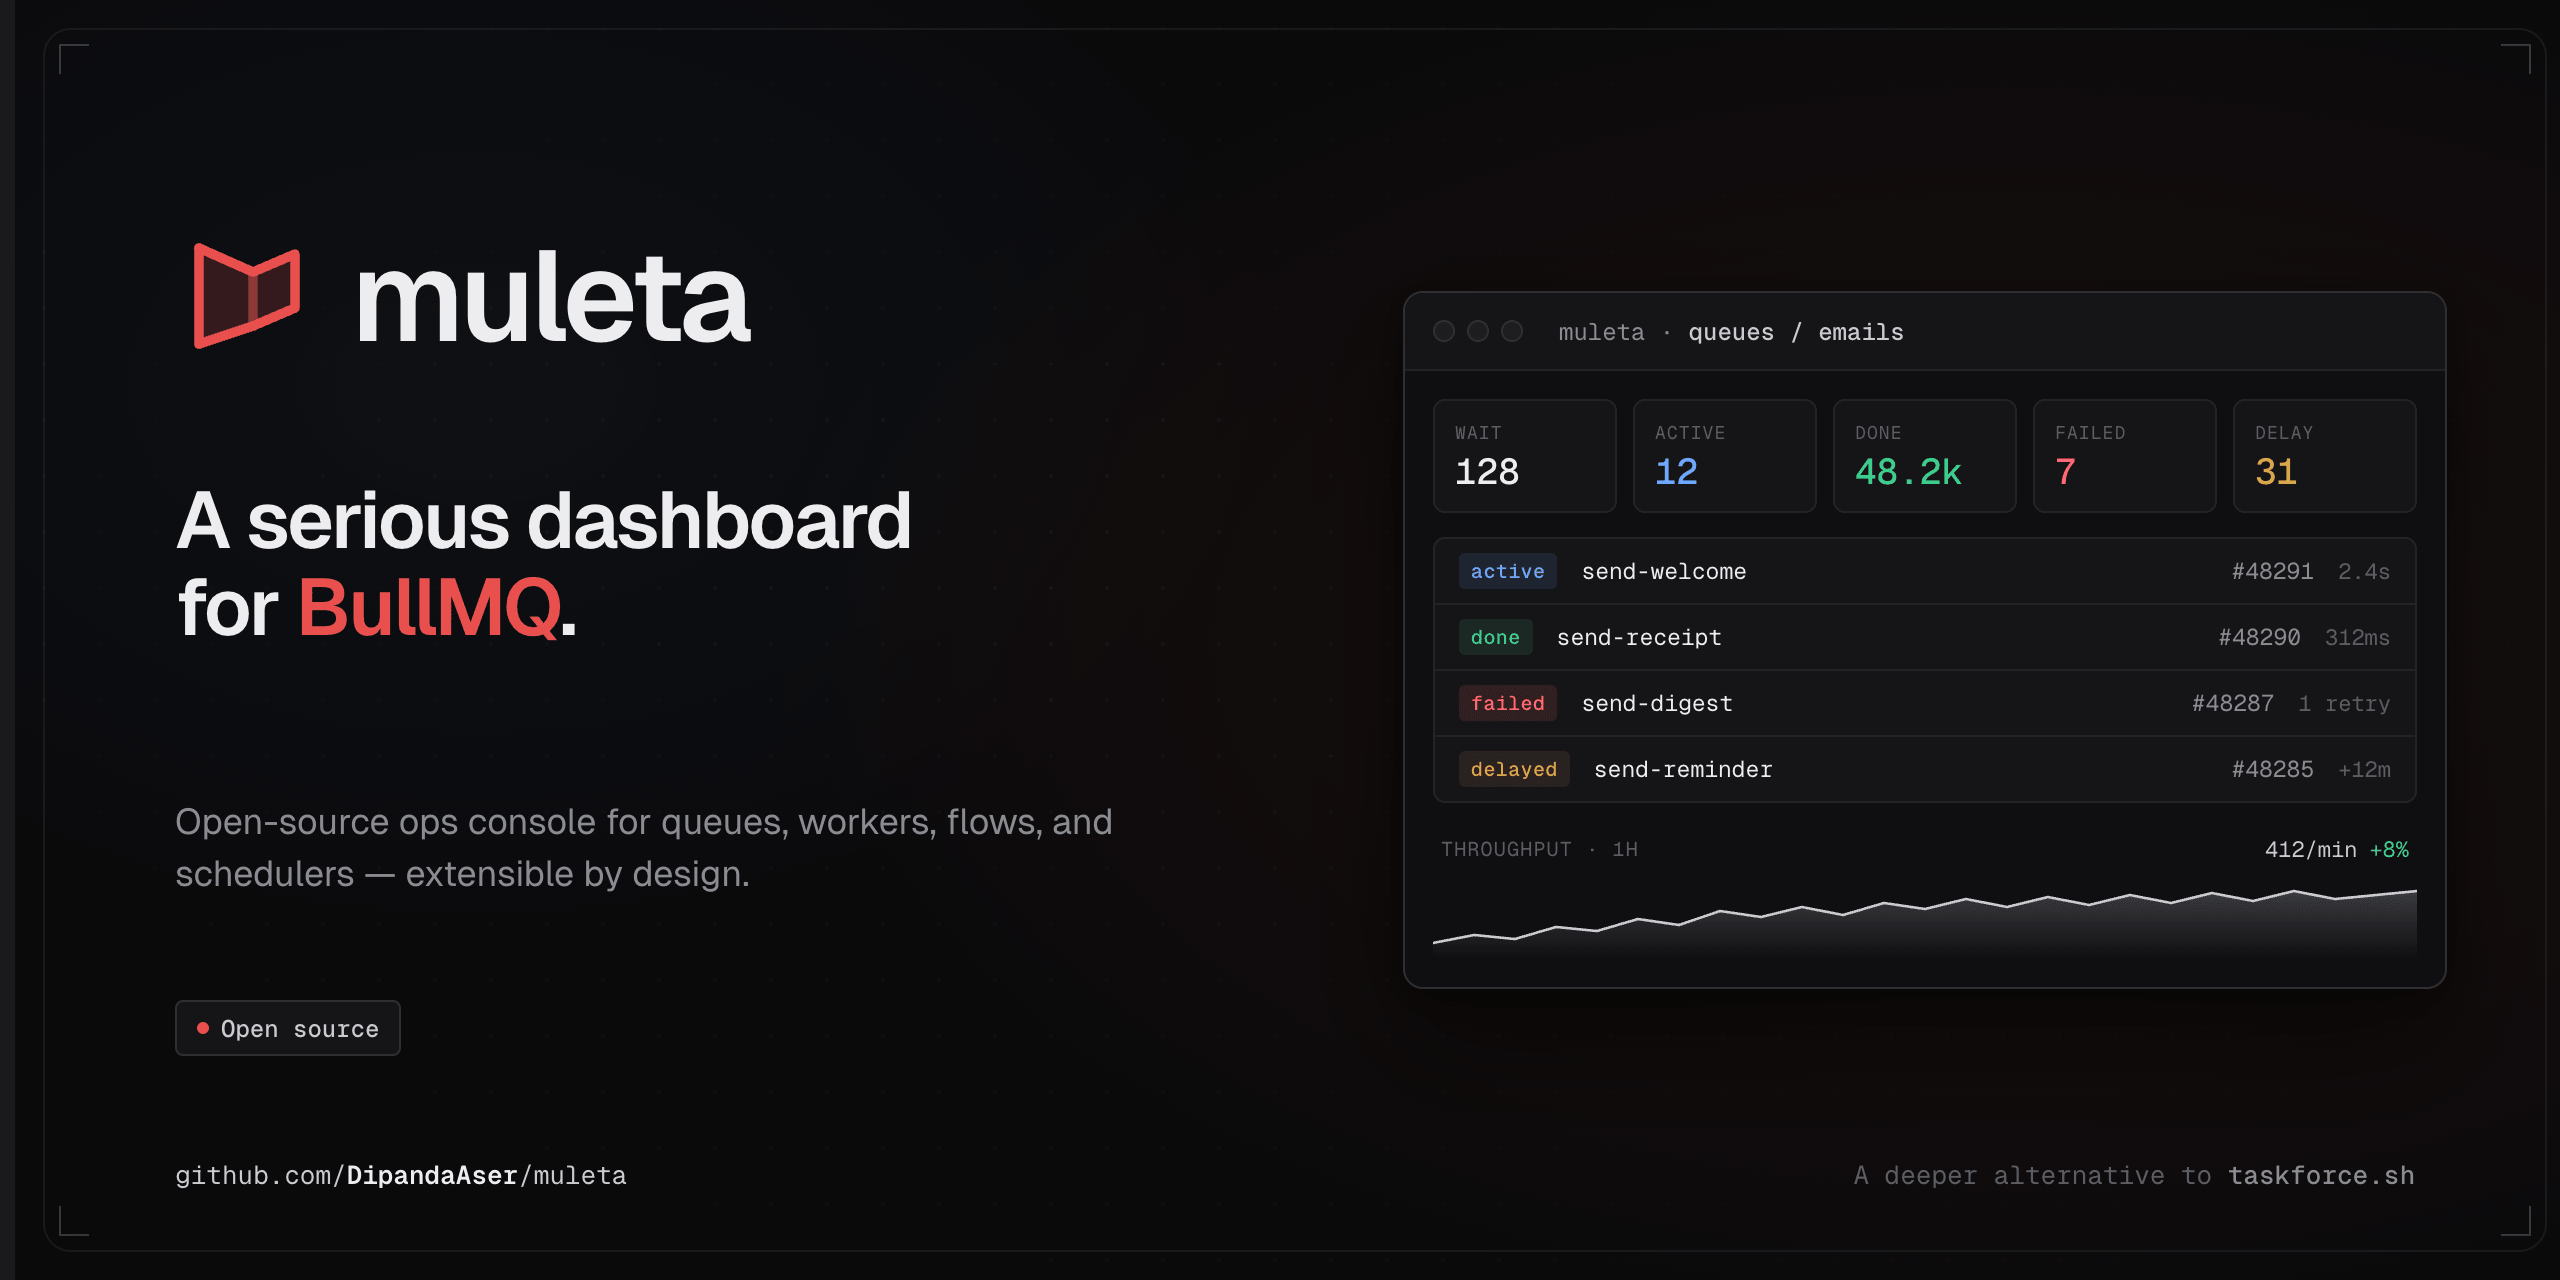Select the blue active status badge
The width and height of the screenshot is (2560, 1280).
pyautogui.click(x=1507, y=571)
